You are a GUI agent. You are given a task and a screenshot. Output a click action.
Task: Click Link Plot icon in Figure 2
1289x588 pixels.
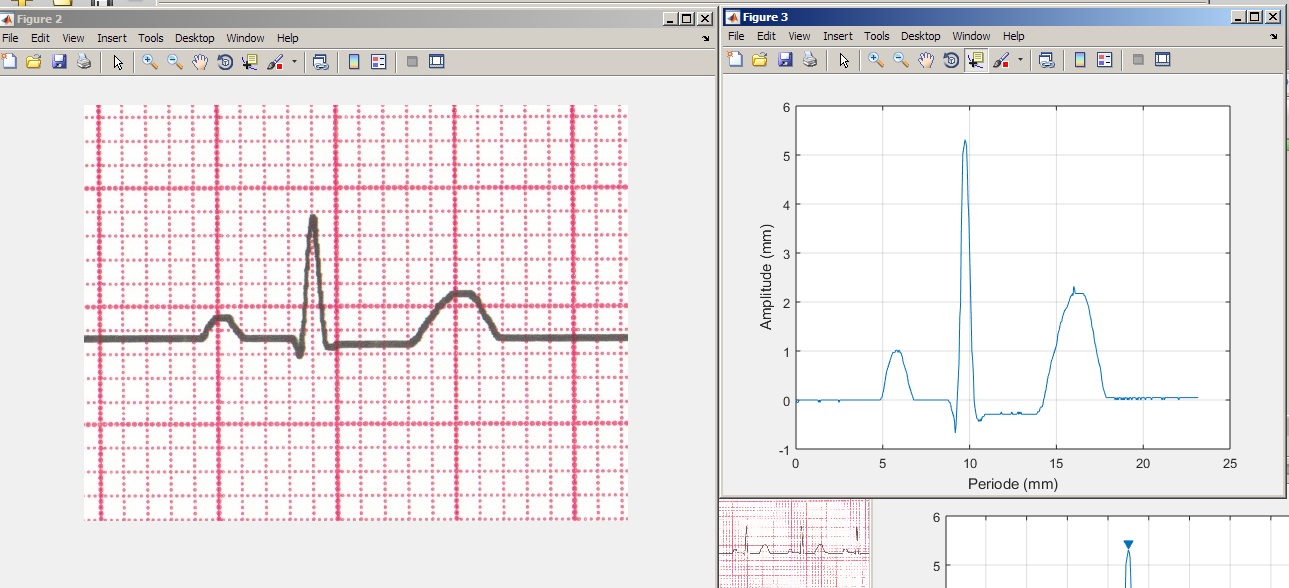(320, 62)
